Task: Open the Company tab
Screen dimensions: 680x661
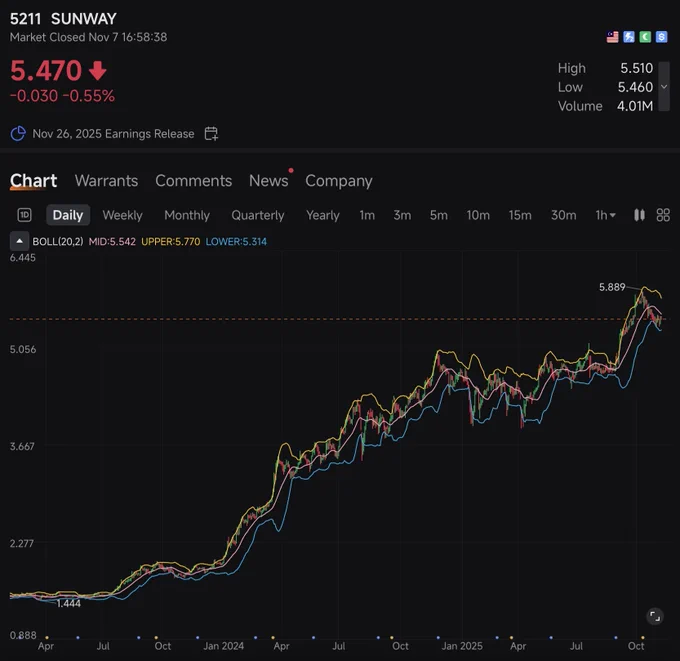Action: pyautogui.click(x=339, y=181)
